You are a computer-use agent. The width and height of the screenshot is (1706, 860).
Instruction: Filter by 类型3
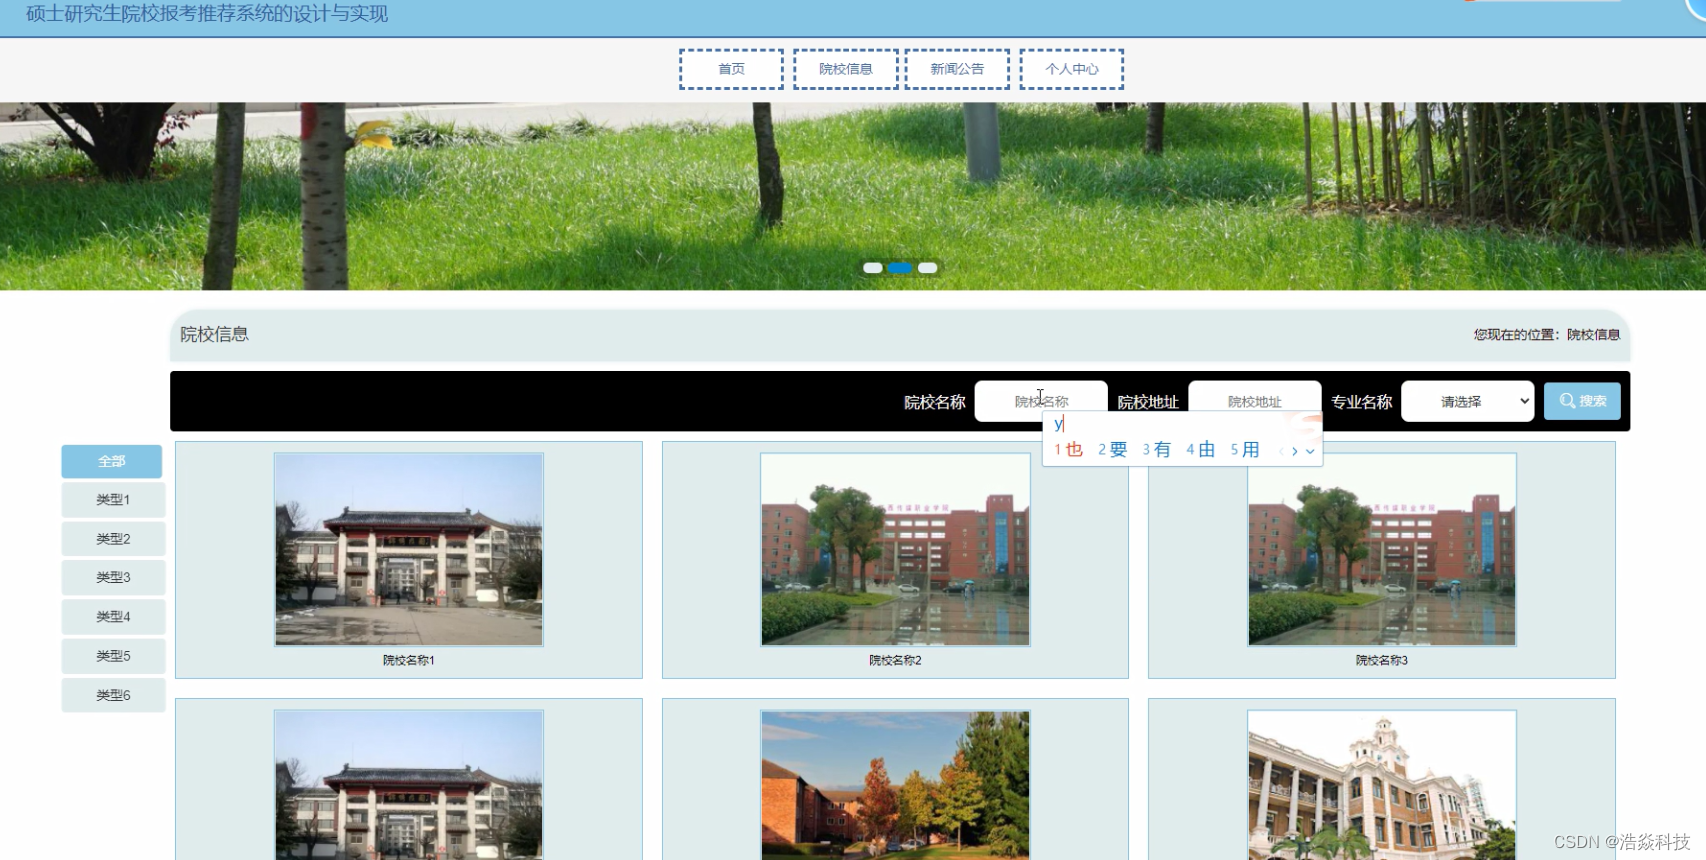[x=113, y=578]
